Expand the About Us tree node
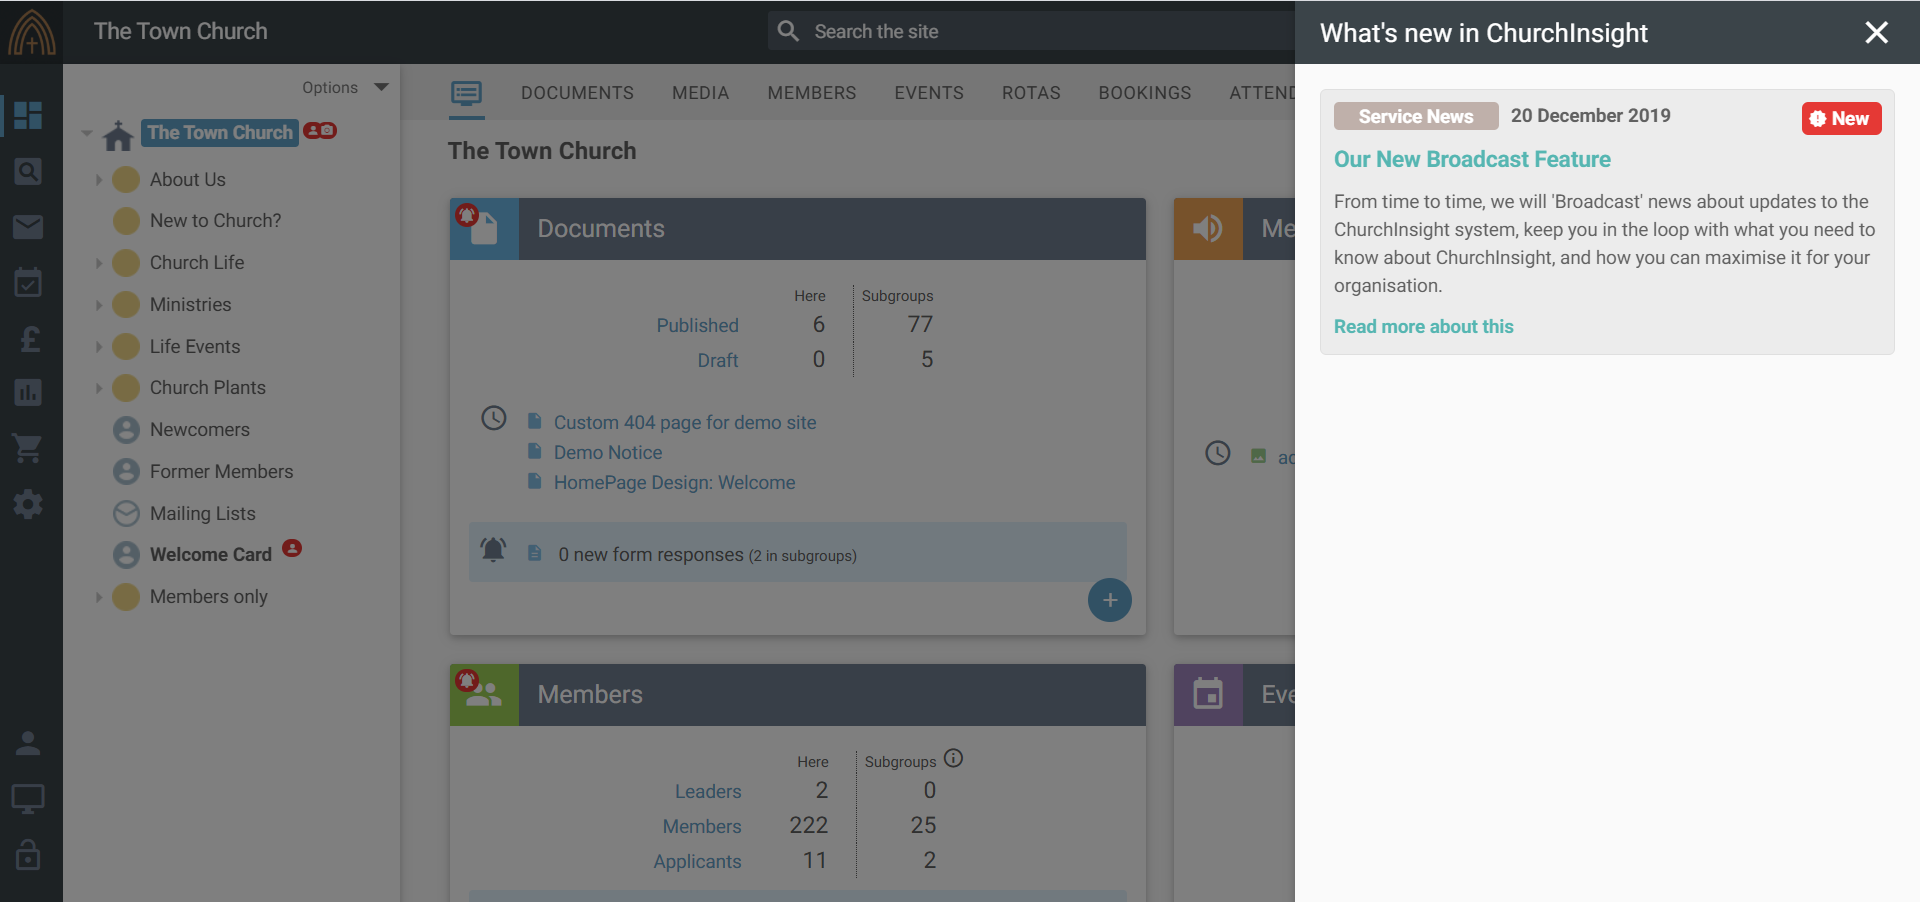The width and height of the screenshot is (1920, 902). pos(98,180)
